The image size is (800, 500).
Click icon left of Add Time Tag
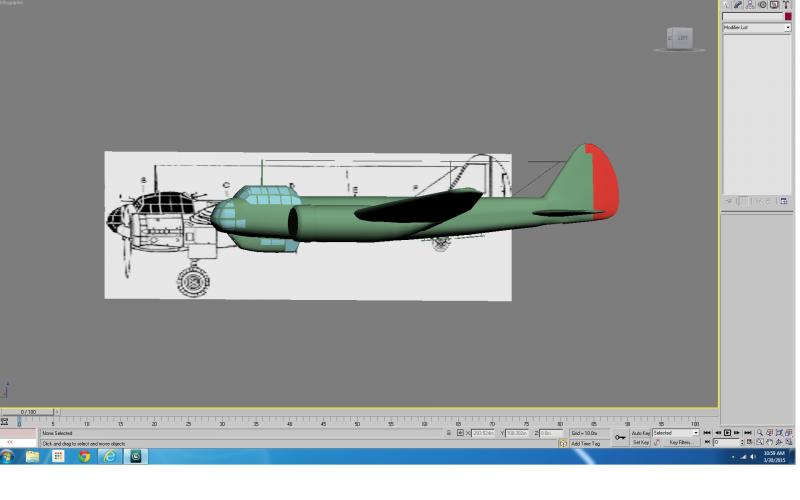coord(563,444)
